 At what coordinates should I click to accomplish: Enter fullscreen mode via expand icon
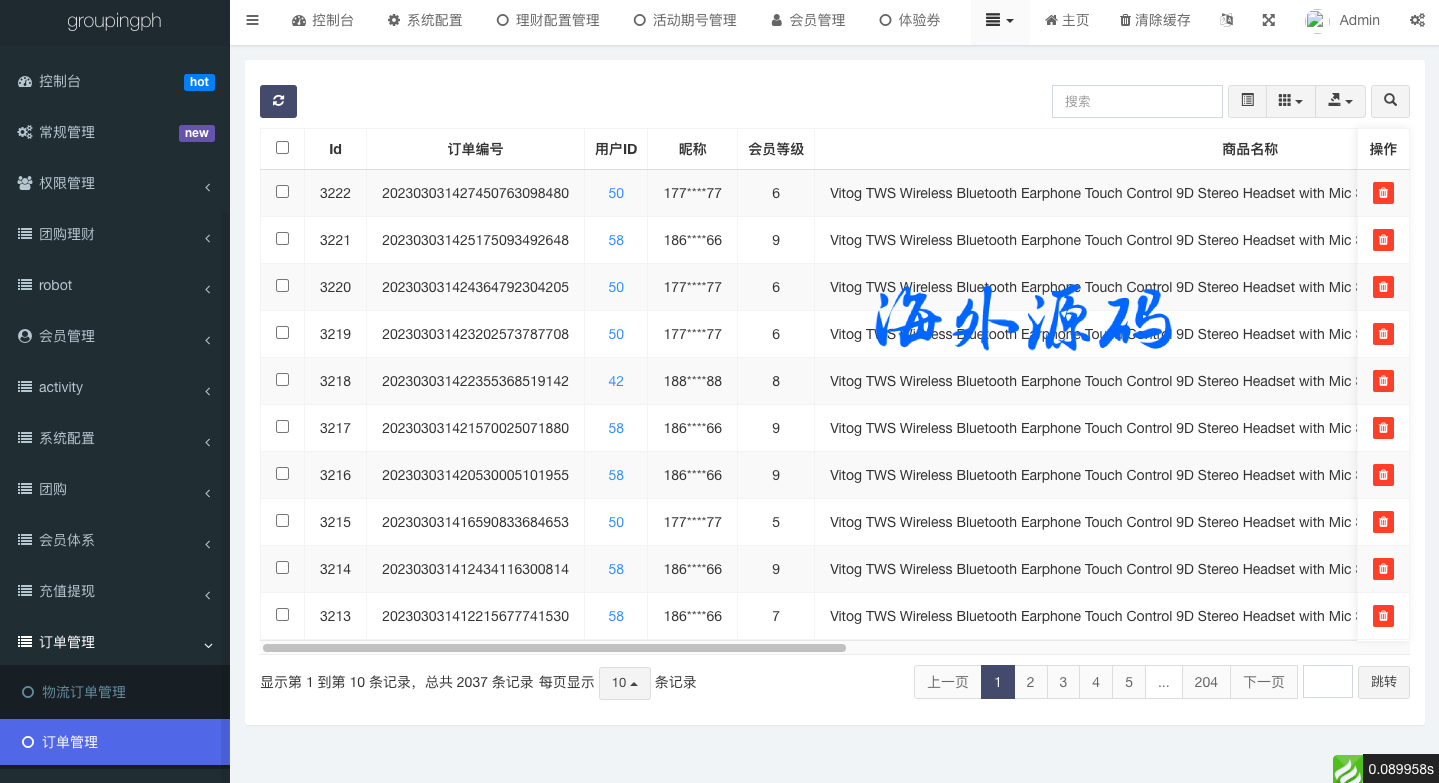(x=1269, y=20)
